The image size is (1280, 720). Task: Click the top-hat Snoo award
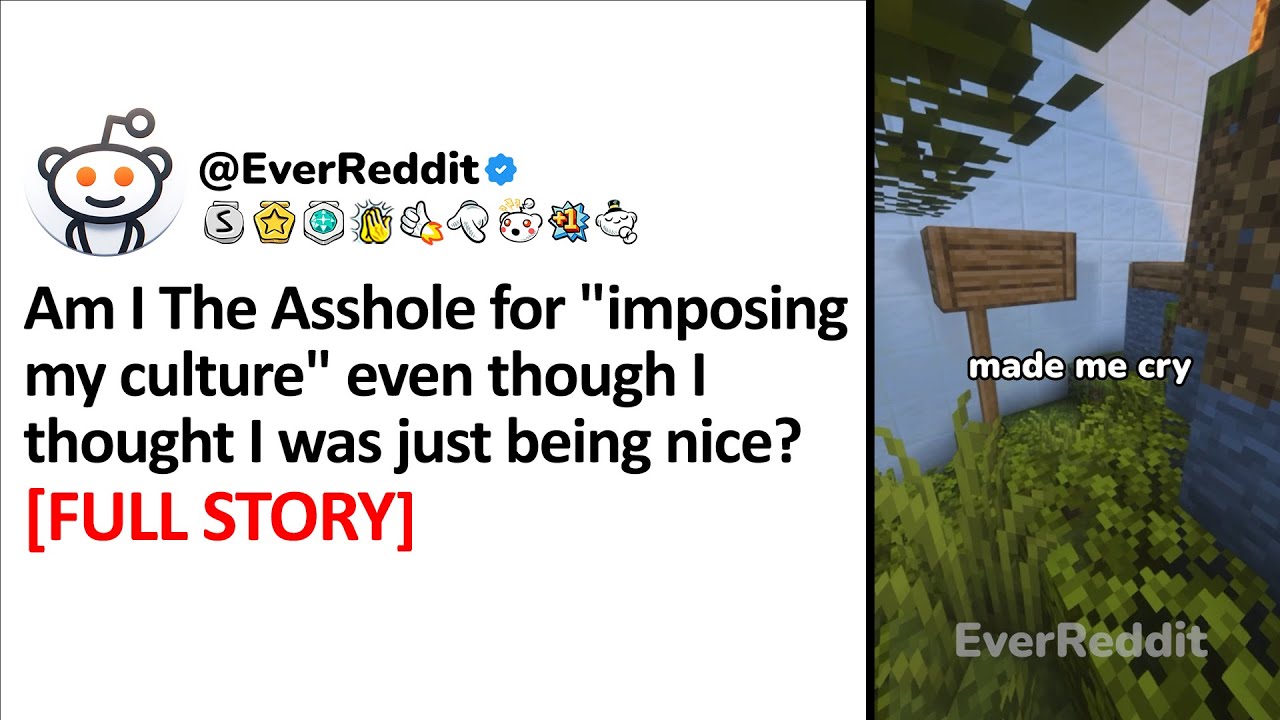pyautogui.click(x=616, y=222)
